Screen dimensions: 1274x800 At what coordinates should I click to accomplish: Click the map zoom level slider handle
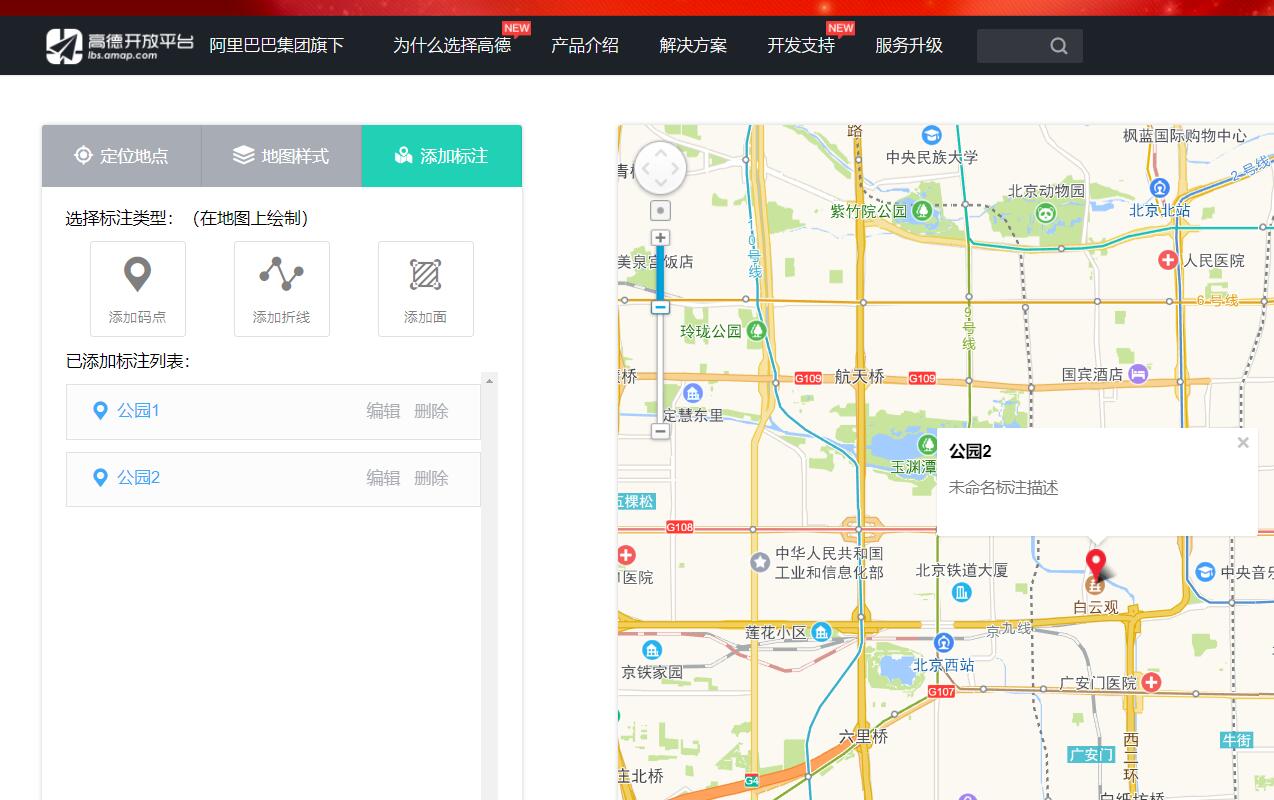(x=660, y=307)
